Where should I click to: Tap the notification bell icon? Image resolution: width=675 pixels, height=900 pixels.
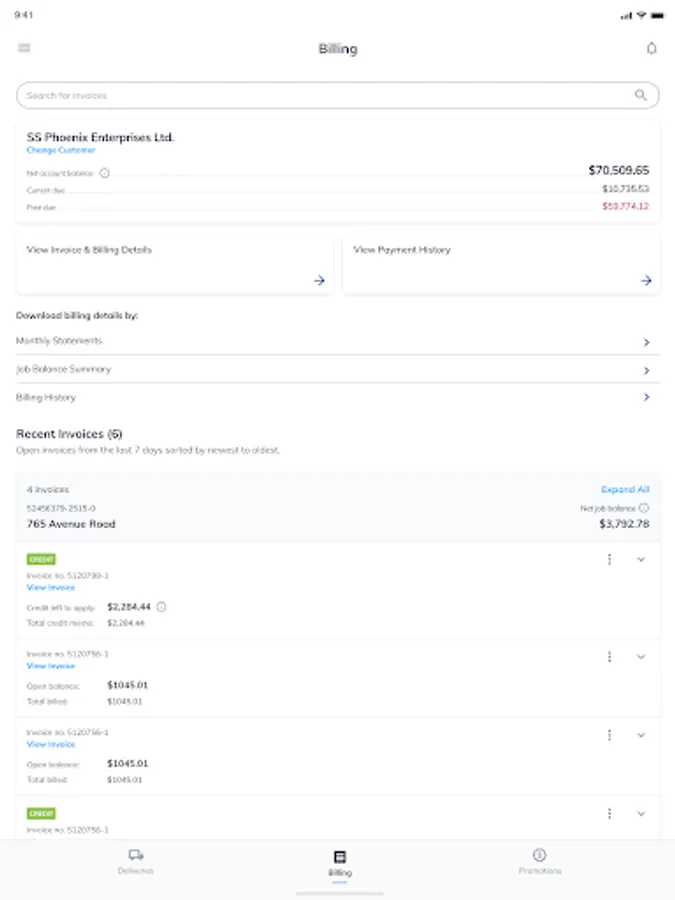pyautogui.click(x=652, y=48)
